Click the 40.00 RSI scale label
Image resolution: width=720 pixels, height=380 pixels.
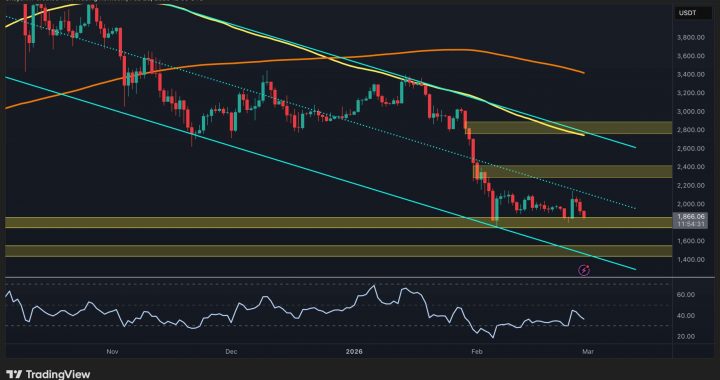pyautogui.click(x=686, y=316)
